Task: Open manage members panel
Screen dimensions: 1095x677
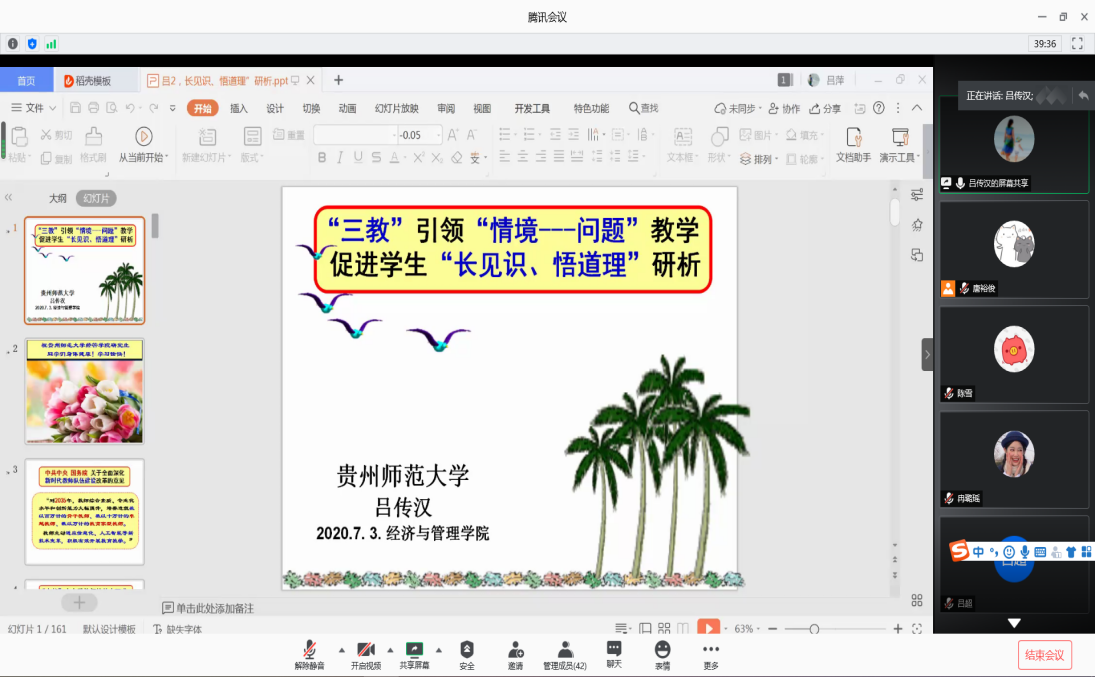Action: [565, 652]
